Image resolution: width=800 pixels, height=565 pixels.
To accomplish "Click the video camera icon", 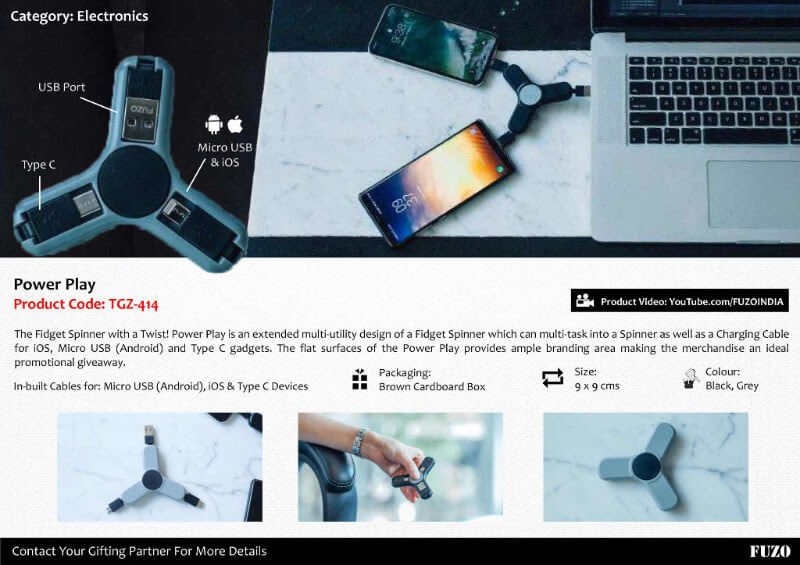I will pyautogui.click(x=585, y=301).
